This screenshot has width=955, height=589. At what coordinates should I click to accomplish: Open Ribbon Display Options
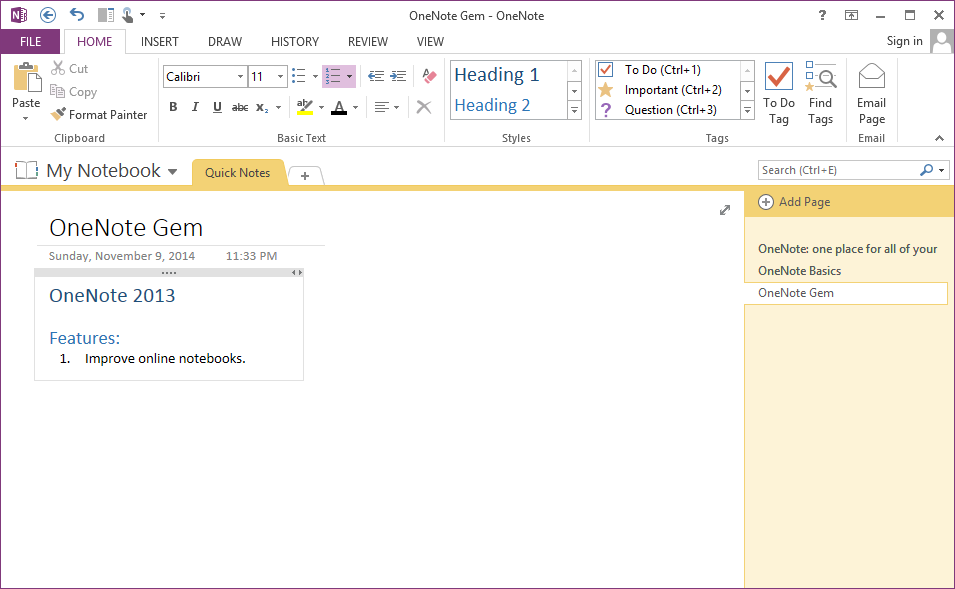tap(851, 15)
